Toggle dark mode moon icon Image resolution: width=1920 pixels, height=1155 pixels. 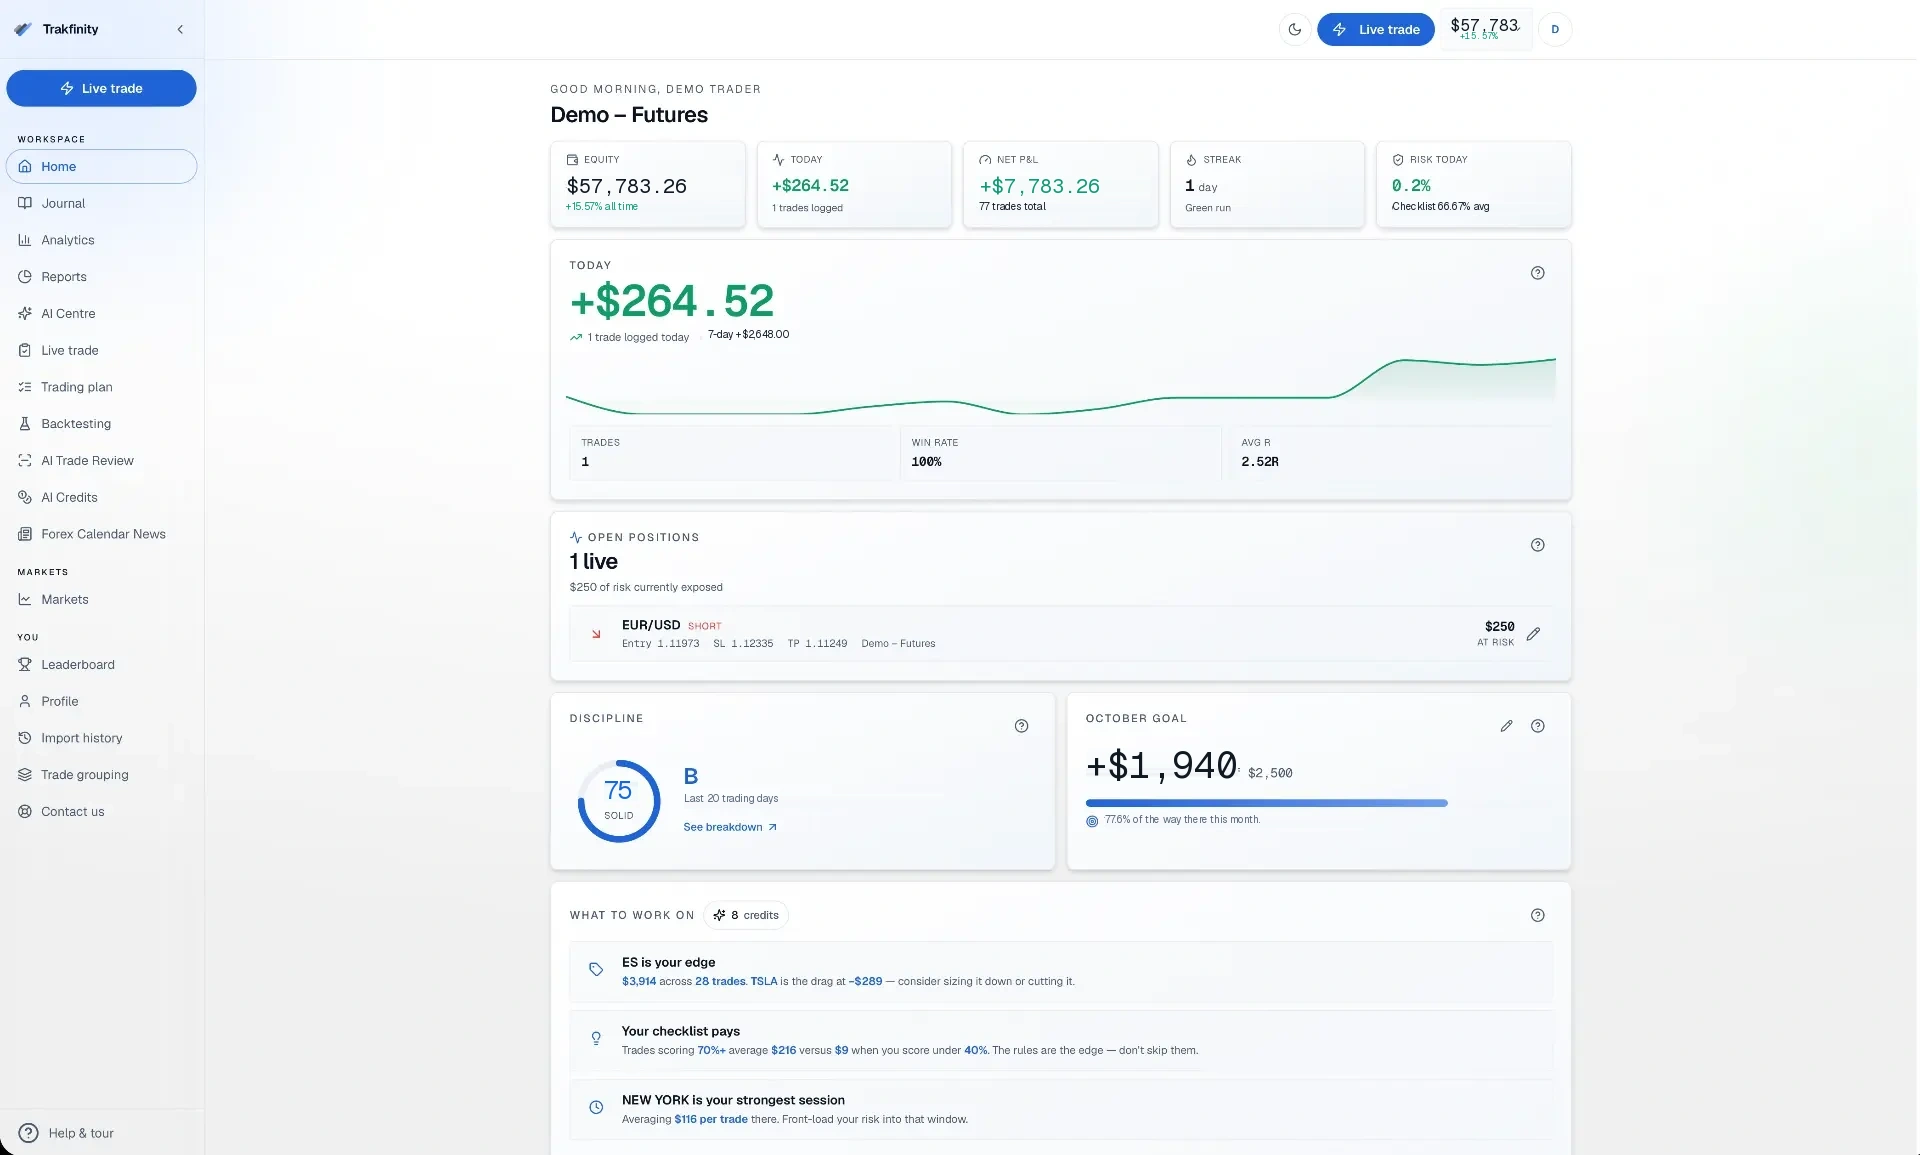click(1295, 29)
